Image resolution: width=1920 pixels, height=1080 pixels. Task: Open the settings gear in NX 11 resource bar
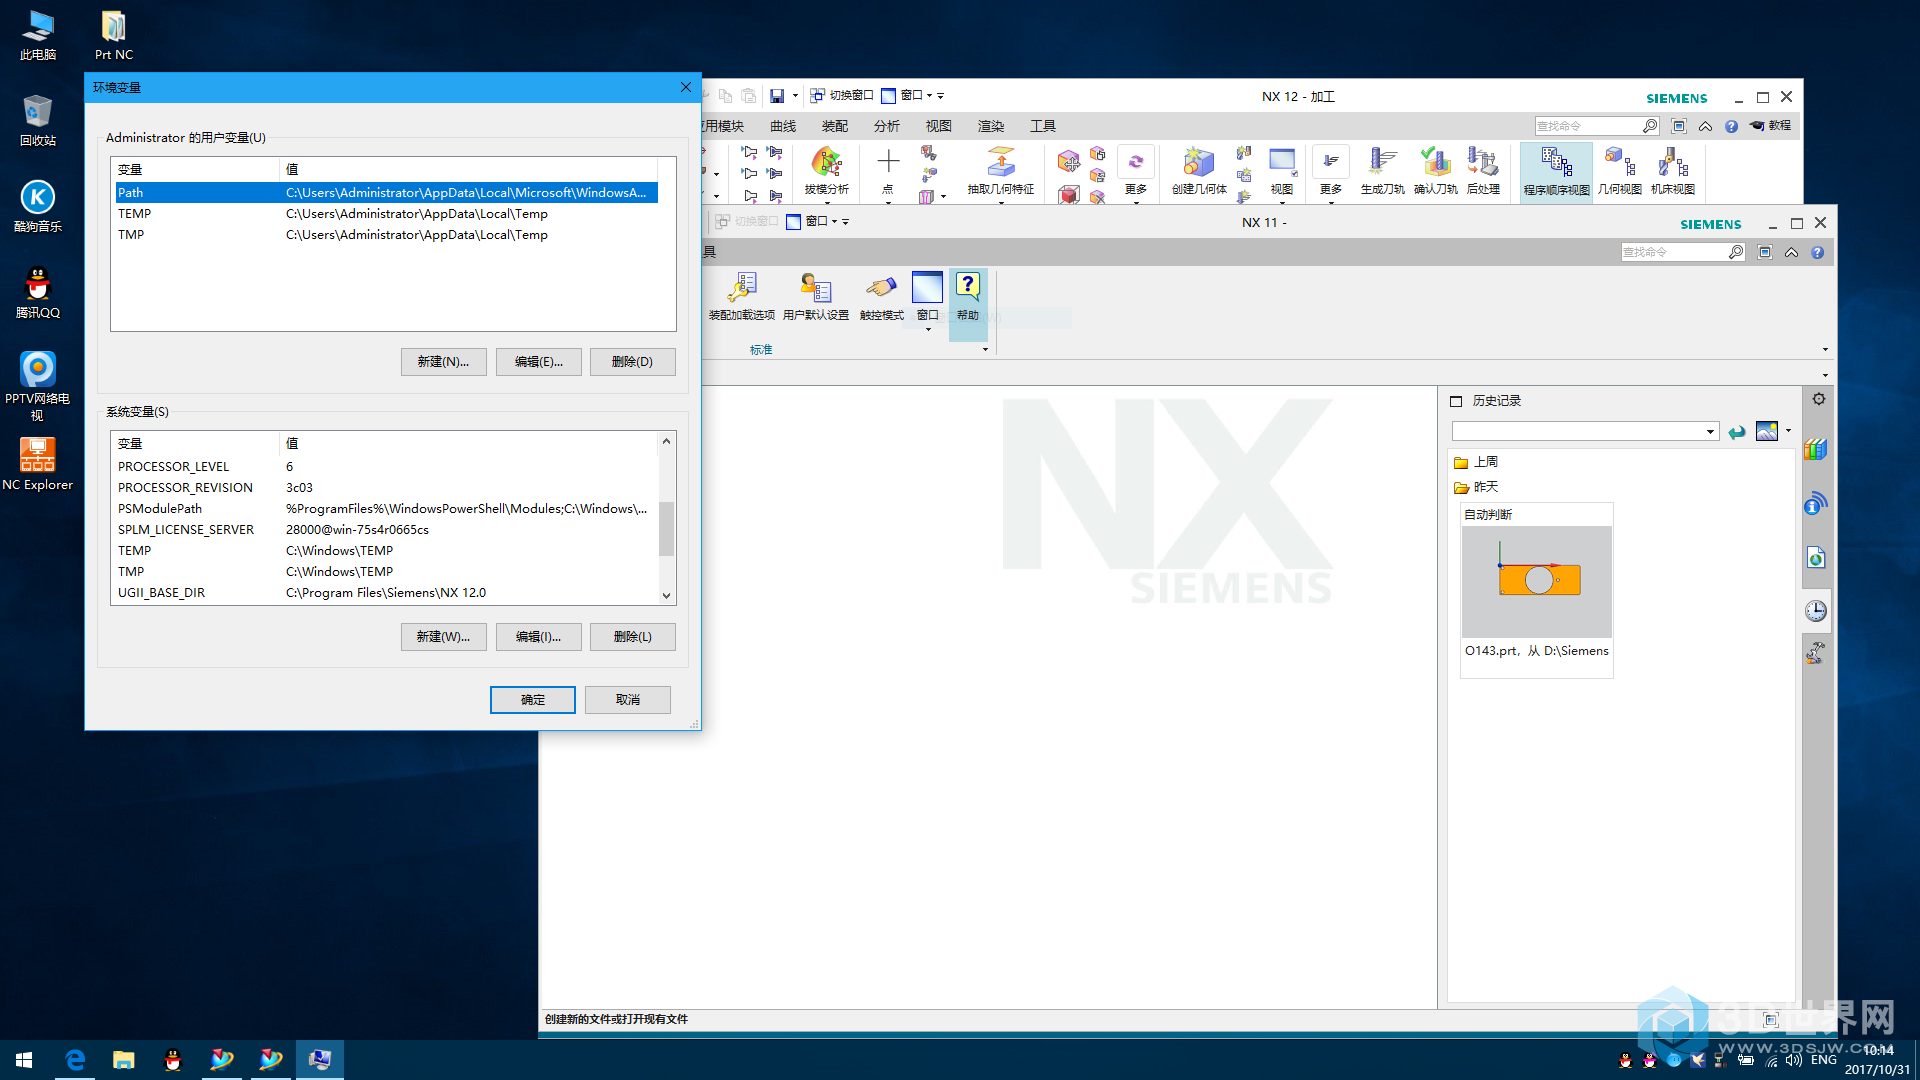1819,399
